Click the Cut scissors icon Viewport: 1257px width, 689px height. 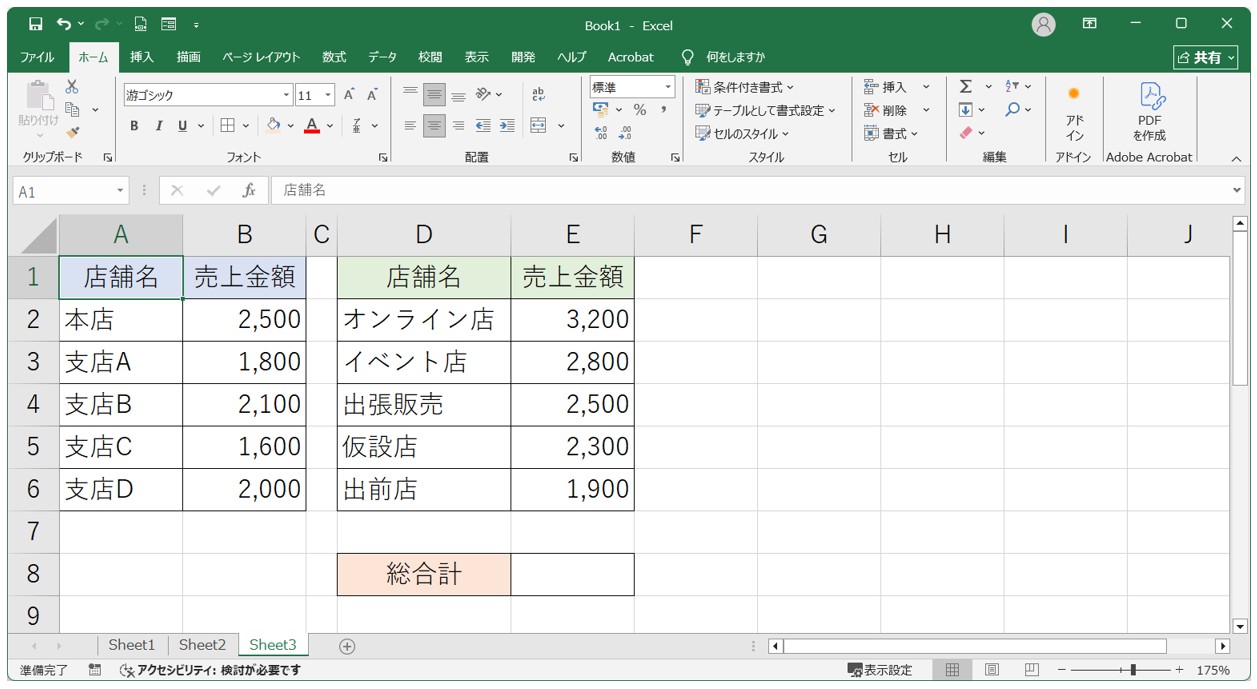coord(72,87)
